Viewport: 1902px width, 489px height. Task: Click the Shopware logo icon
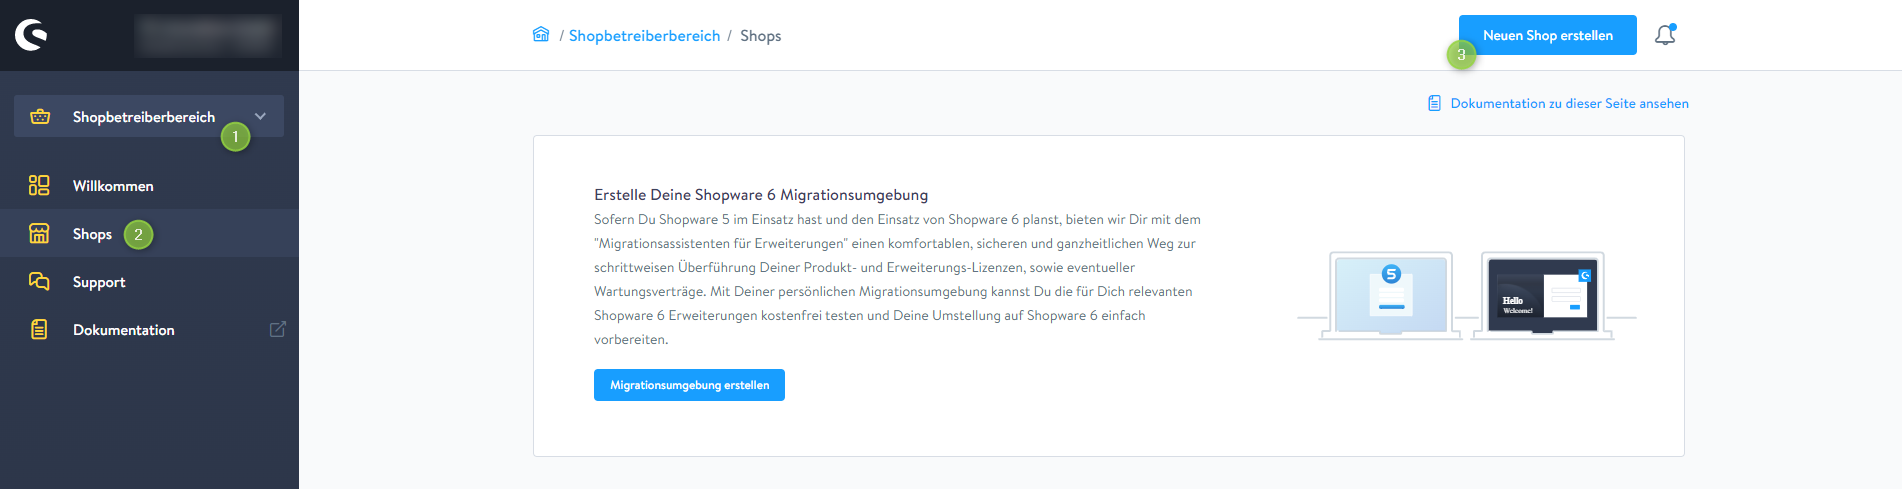tap(31, 35)
